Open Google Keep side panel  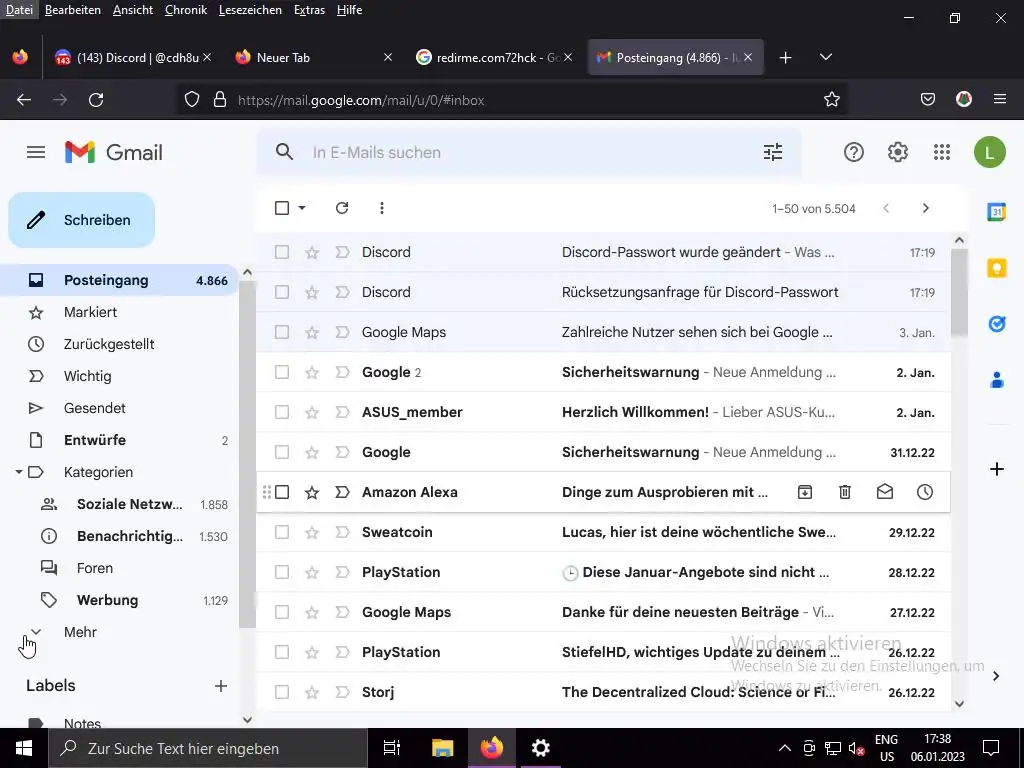(x=997, y=268)
